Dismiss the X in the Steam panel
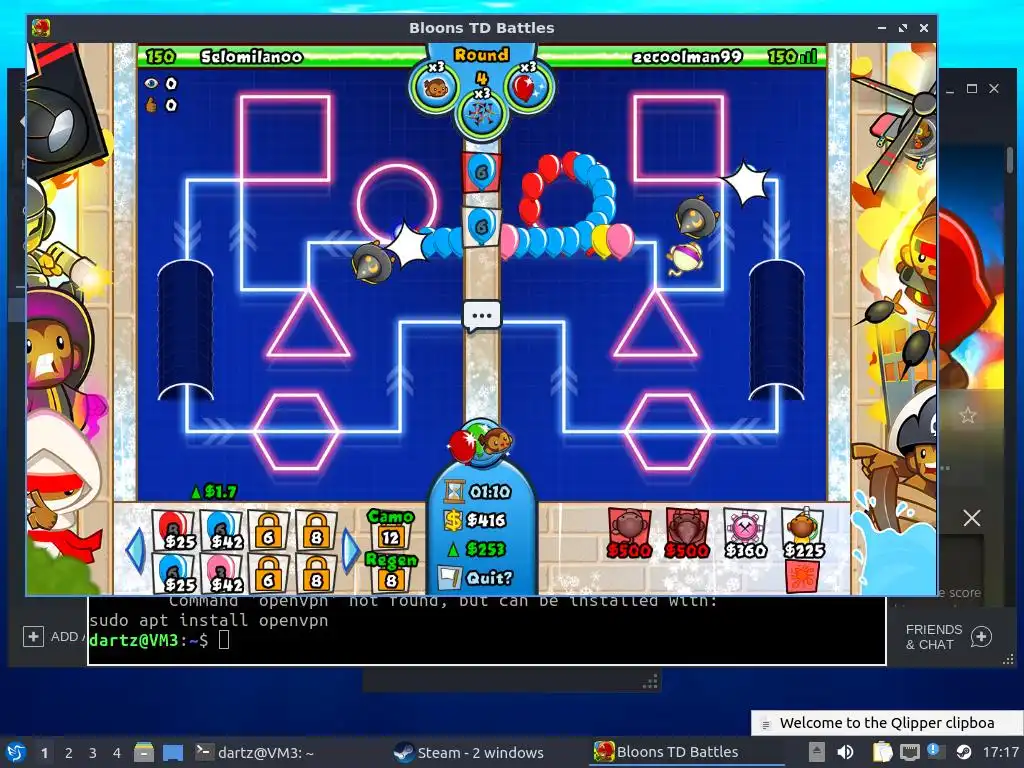 click(972, 519)
